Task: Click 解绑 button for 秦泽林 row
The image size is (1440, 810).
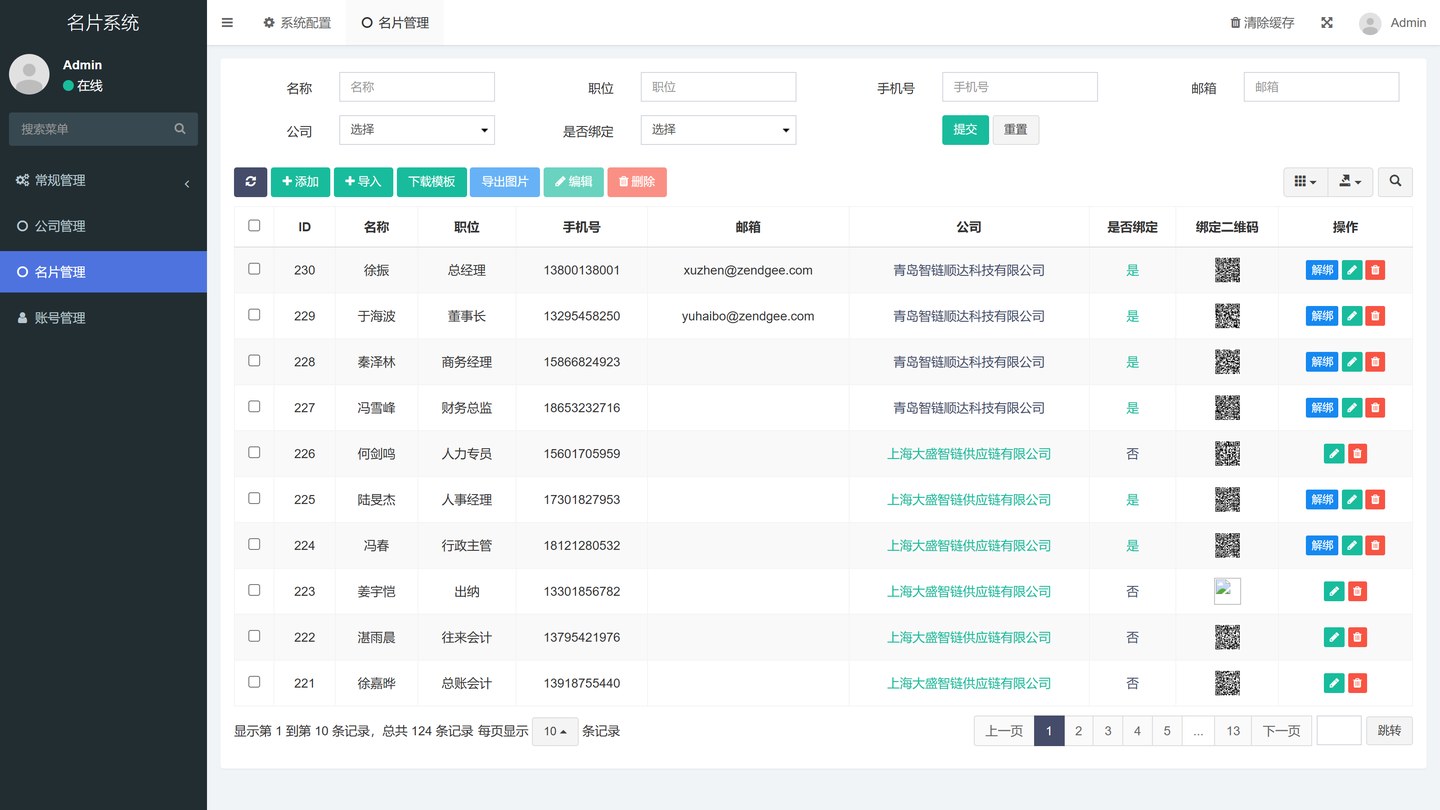Action: tap(1322, 362)
